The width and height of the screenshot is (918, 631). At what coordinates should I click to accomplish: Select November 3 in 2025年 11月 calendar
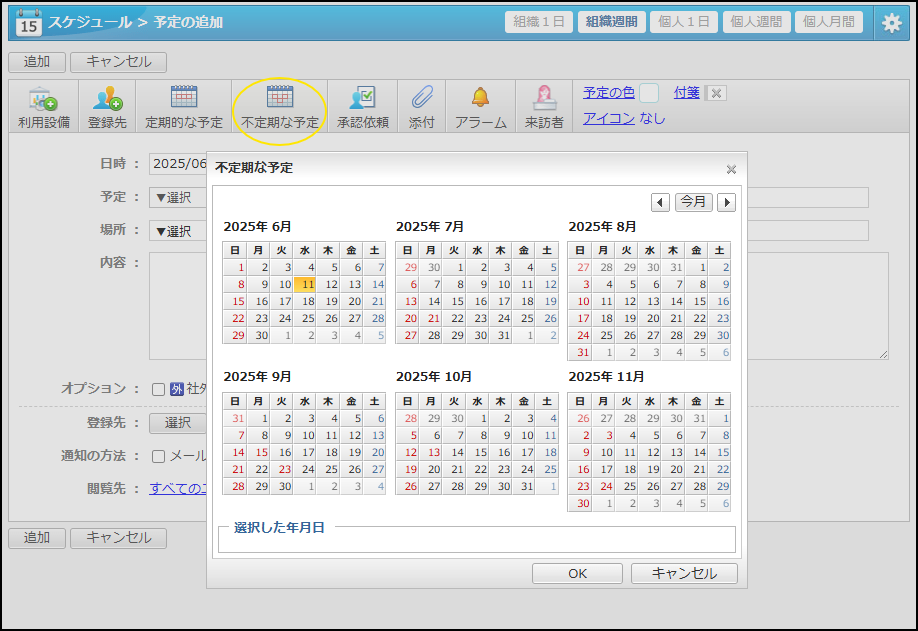coord(603,435)
